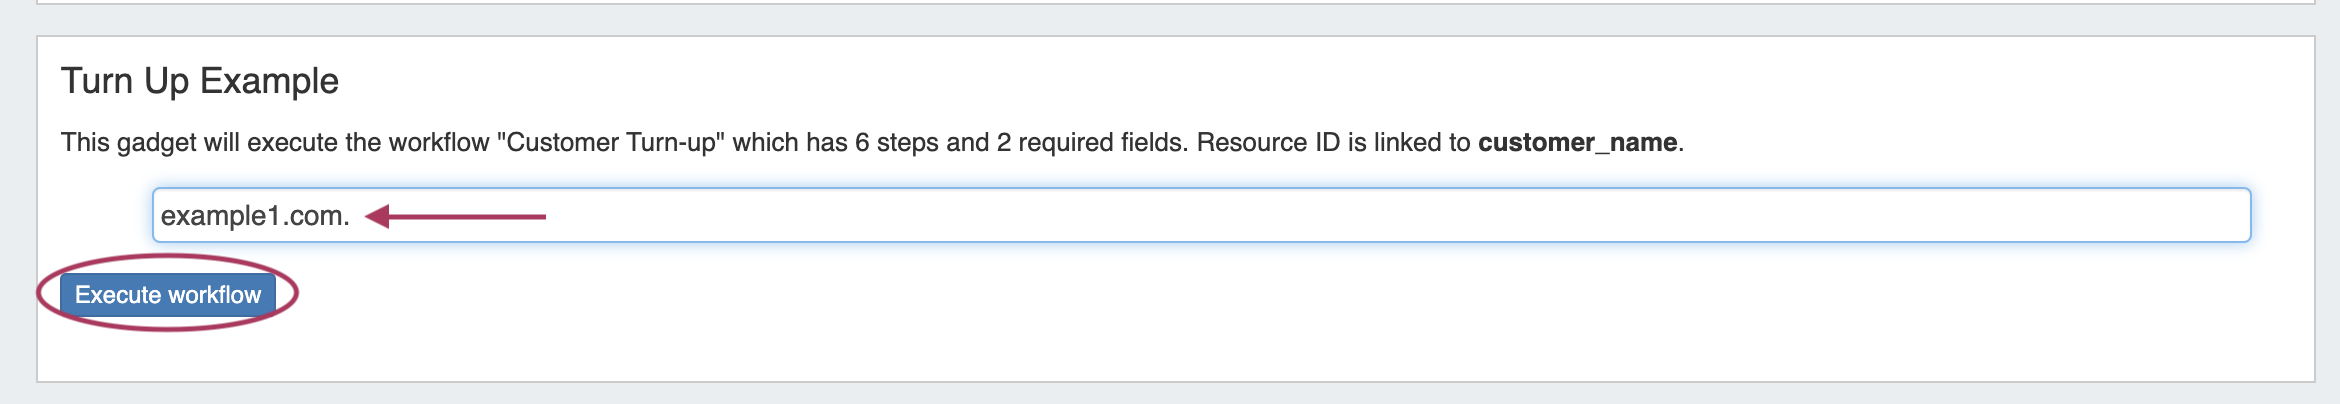Click the "6 steps" text in description

pos(896,142)
